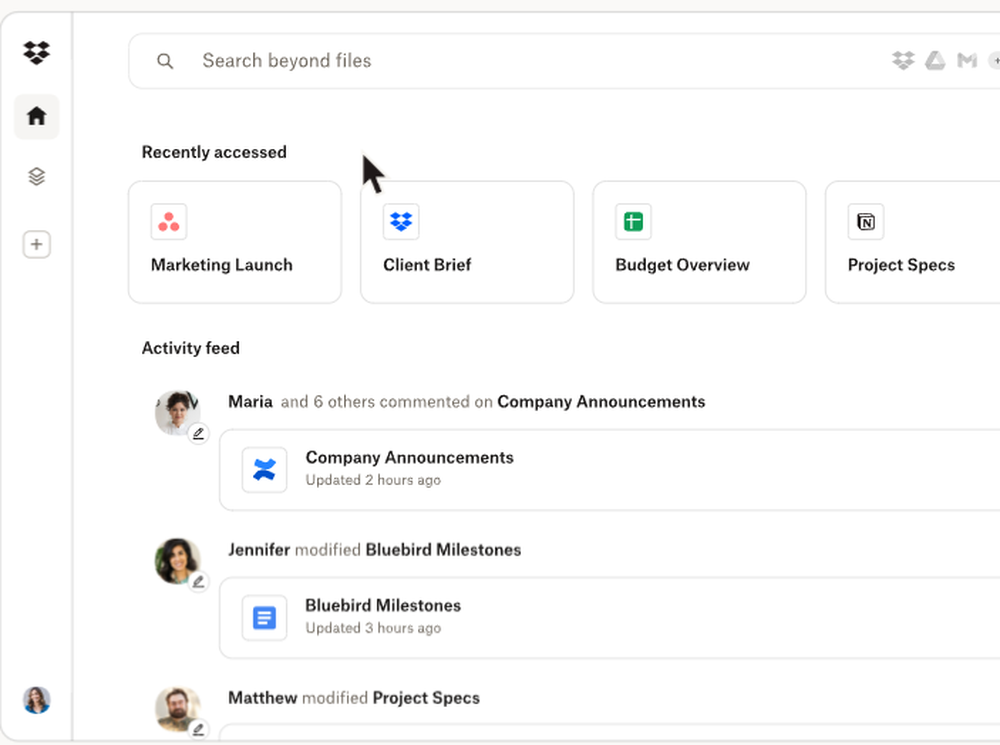1000x745 pixels.
Task: Click the name Maria in feed
Action: [x=251, y=402]
